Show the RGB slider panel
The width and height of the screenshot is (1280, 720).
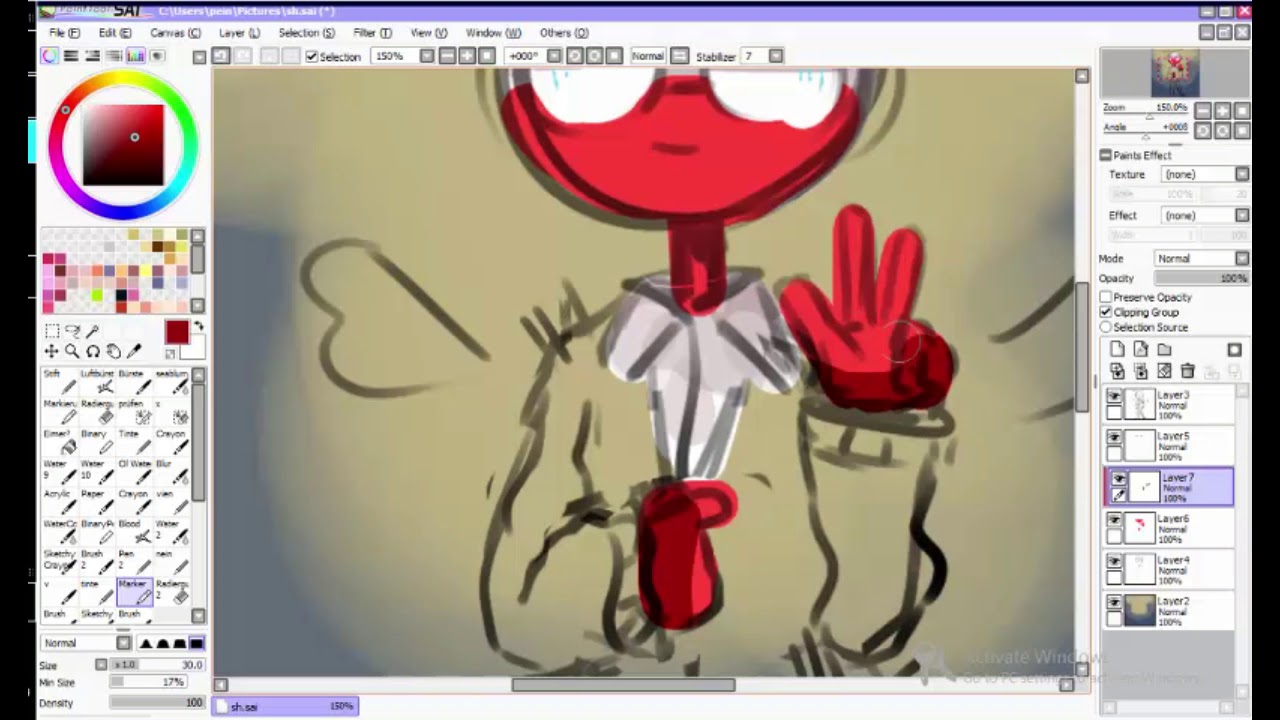coord(71,56)
